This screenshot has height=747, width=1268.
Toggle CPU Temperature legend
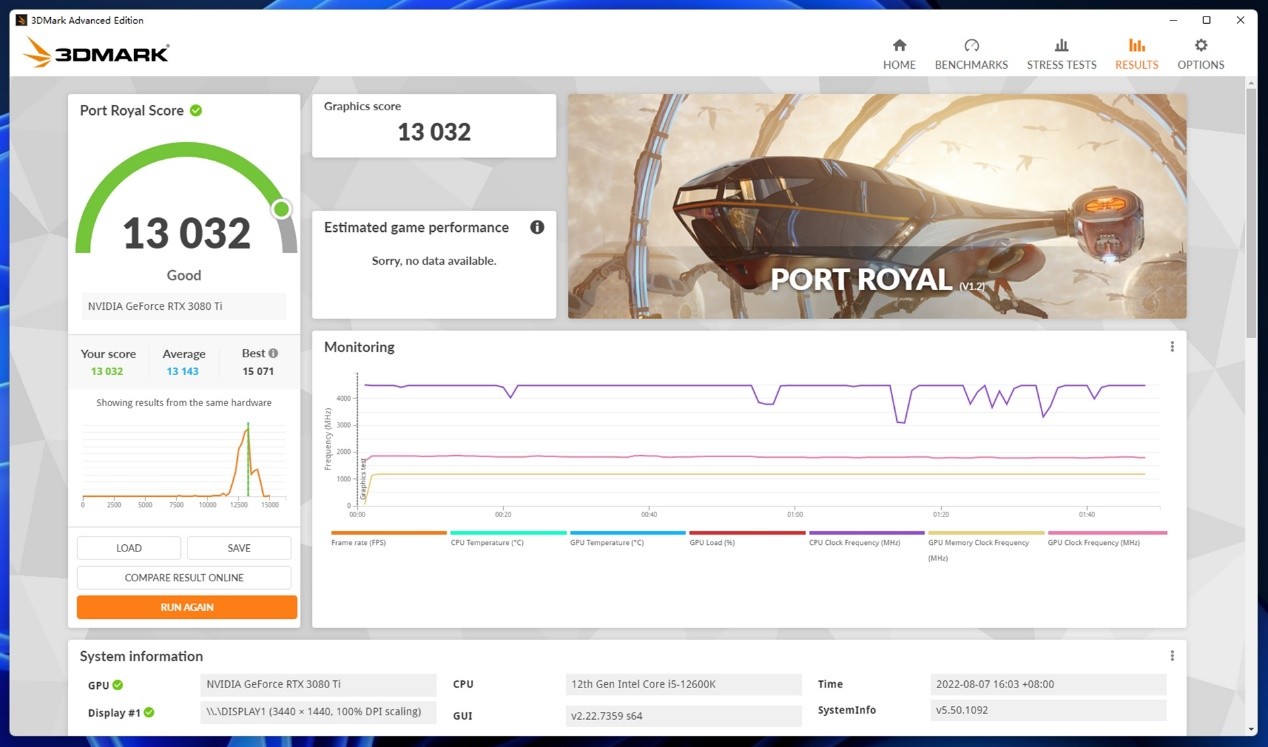[508, 538]
